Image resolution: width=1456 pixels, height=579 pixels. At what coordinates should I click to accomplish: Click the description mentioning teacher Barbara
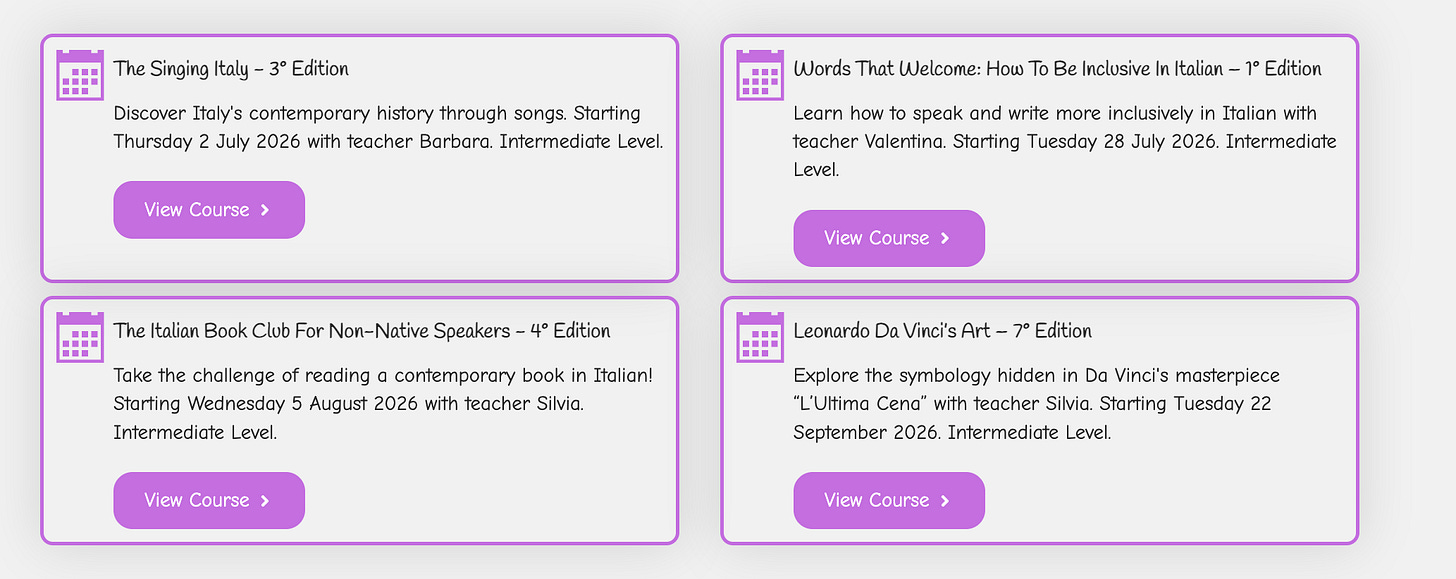pos(388,127)
